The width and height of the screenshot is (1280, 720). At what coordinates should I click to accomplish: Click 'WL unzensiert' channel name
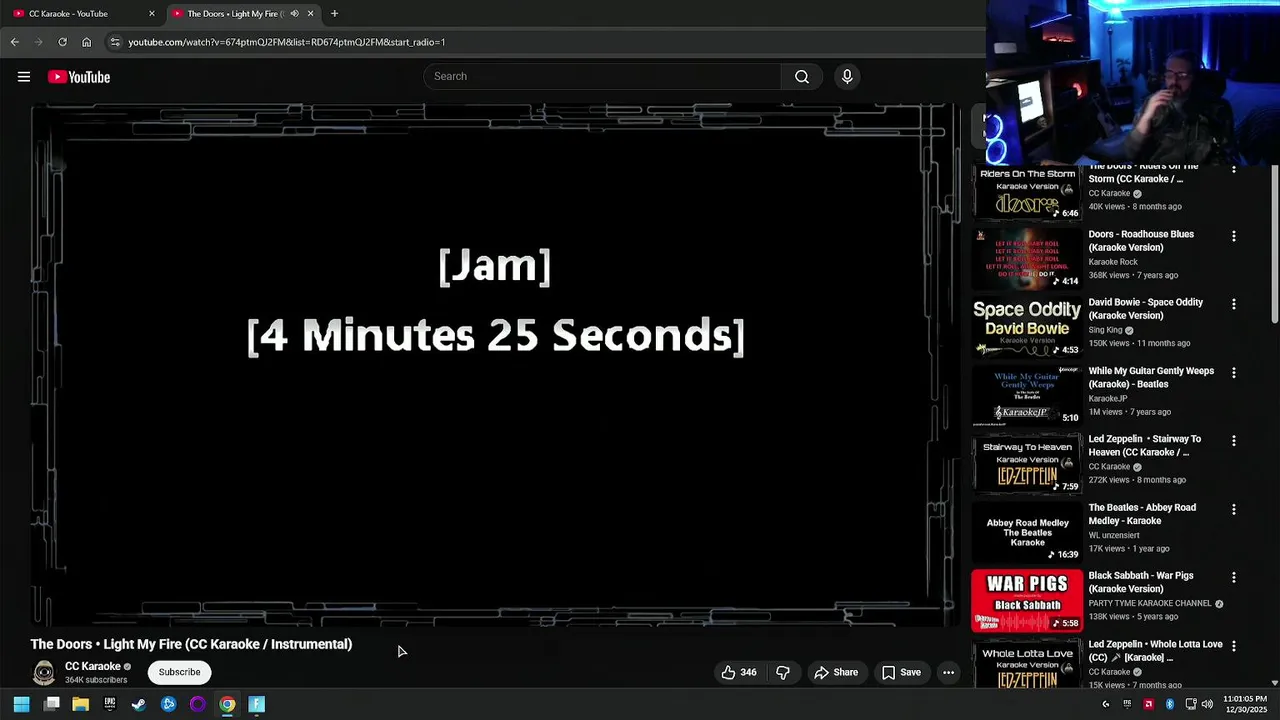coord(1114,535)
